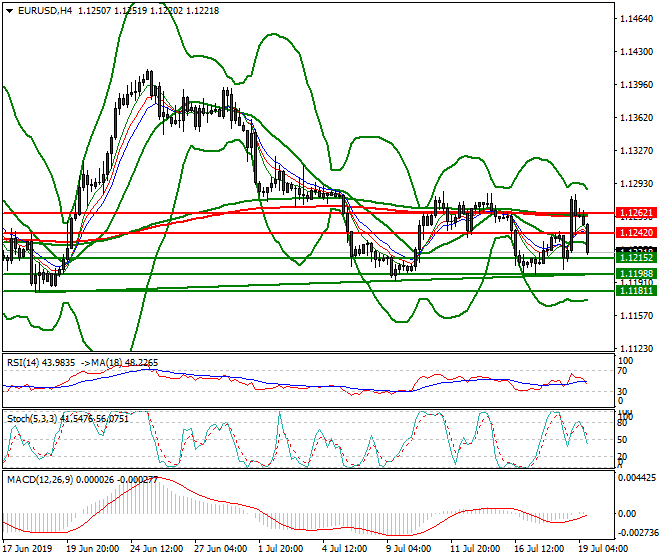This screenshot has width=660, height=560.
Task: Click the 1.12152 green support price label
Action: coord(636,258)
